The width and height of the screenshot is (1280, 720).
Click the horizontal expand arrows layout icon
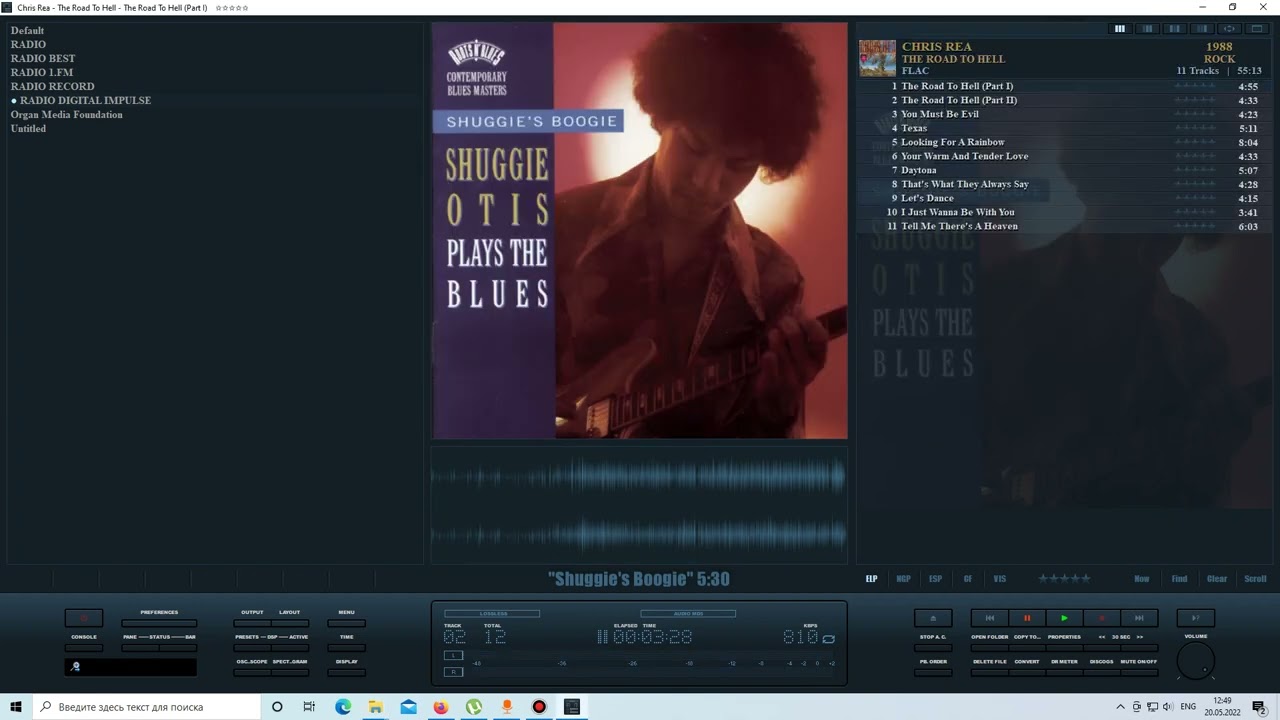[1230, 29]
